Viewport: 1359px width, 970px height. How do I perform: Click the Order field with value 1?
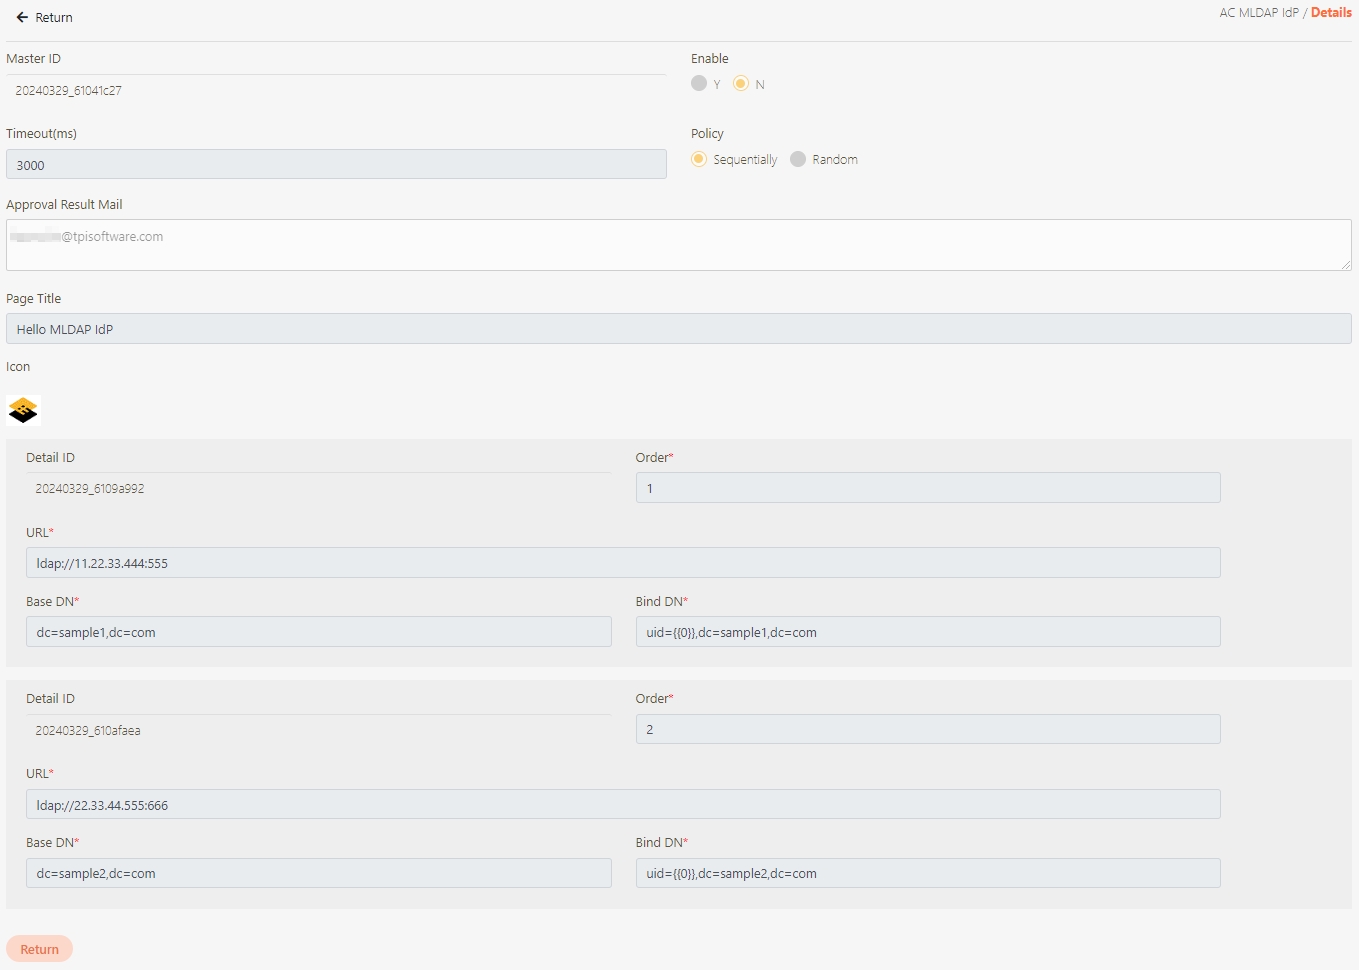(927, 488)
